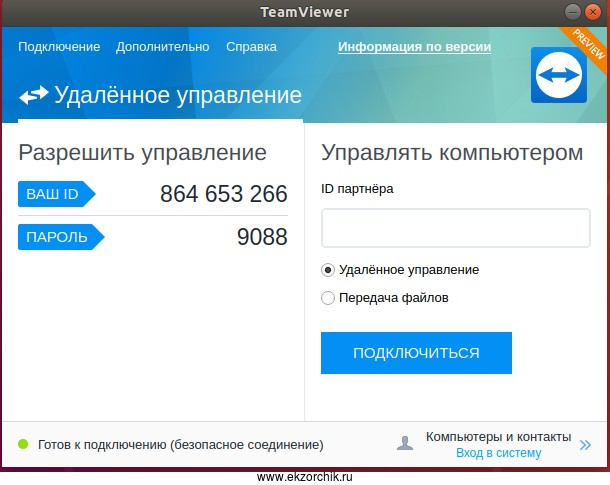Screen dimensions: 610x485
Task: Select the Удалённое управление radio button
Action: point(328,270)
